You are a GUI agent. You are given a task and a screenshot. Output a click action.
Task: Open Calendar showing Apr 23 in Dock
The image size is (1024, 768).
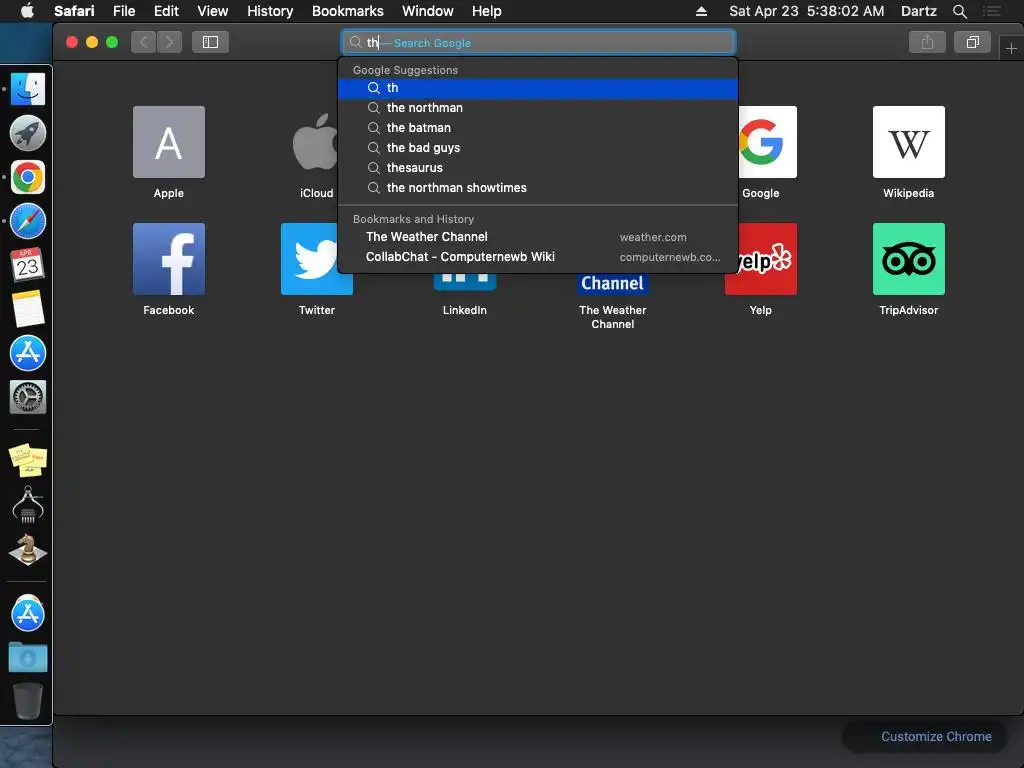27,264
